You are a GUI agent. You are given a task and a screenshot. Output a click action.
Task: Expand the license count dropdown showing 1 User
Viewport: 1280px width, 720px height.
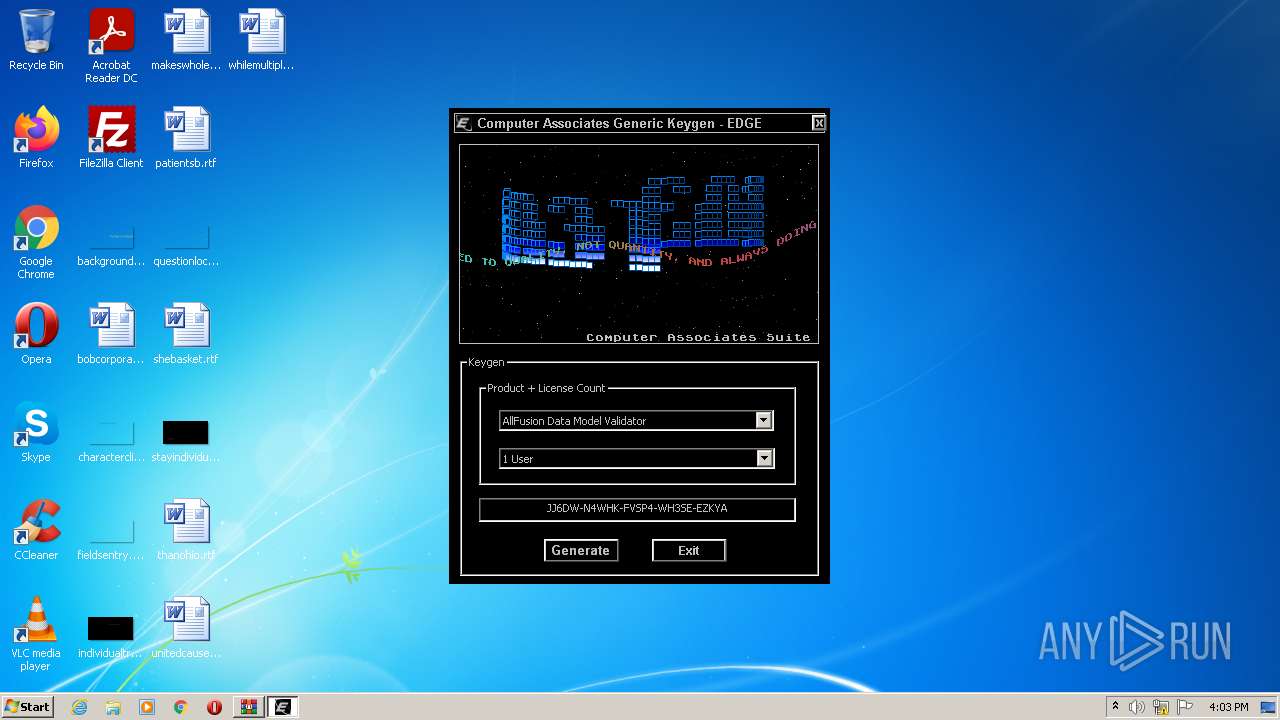click(764, 459)
